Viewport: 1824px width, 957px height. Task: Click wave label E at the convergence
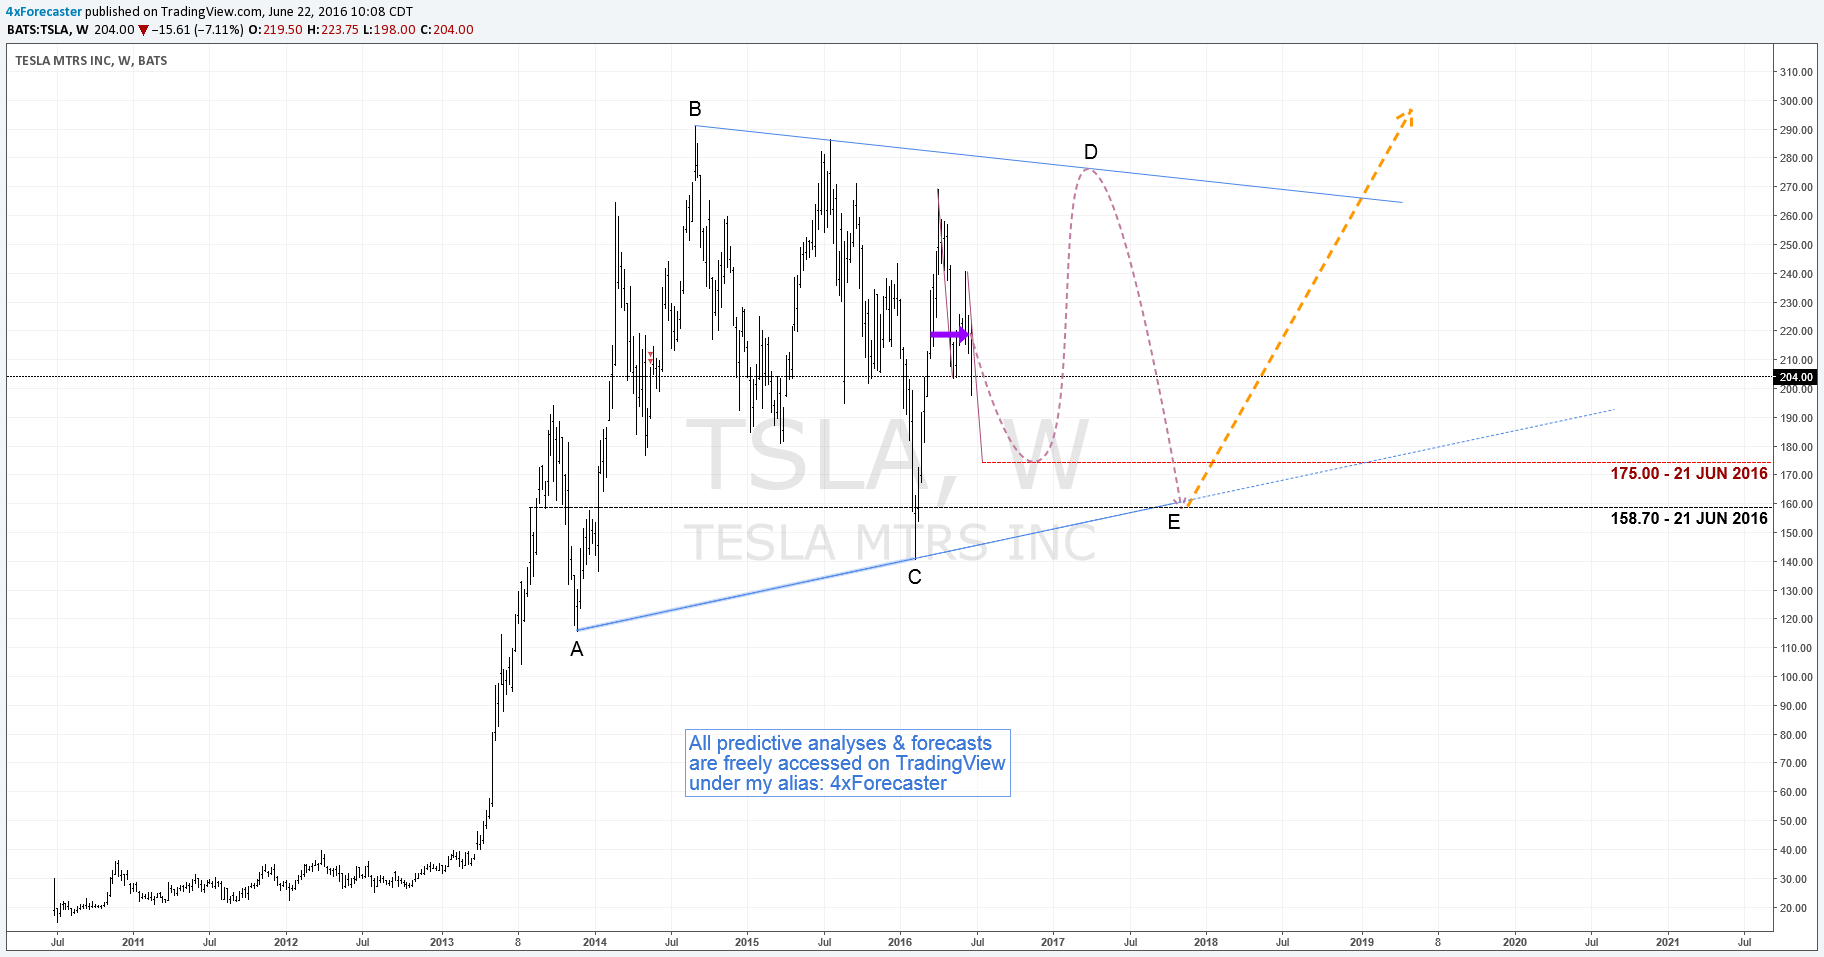(1174, 522)
